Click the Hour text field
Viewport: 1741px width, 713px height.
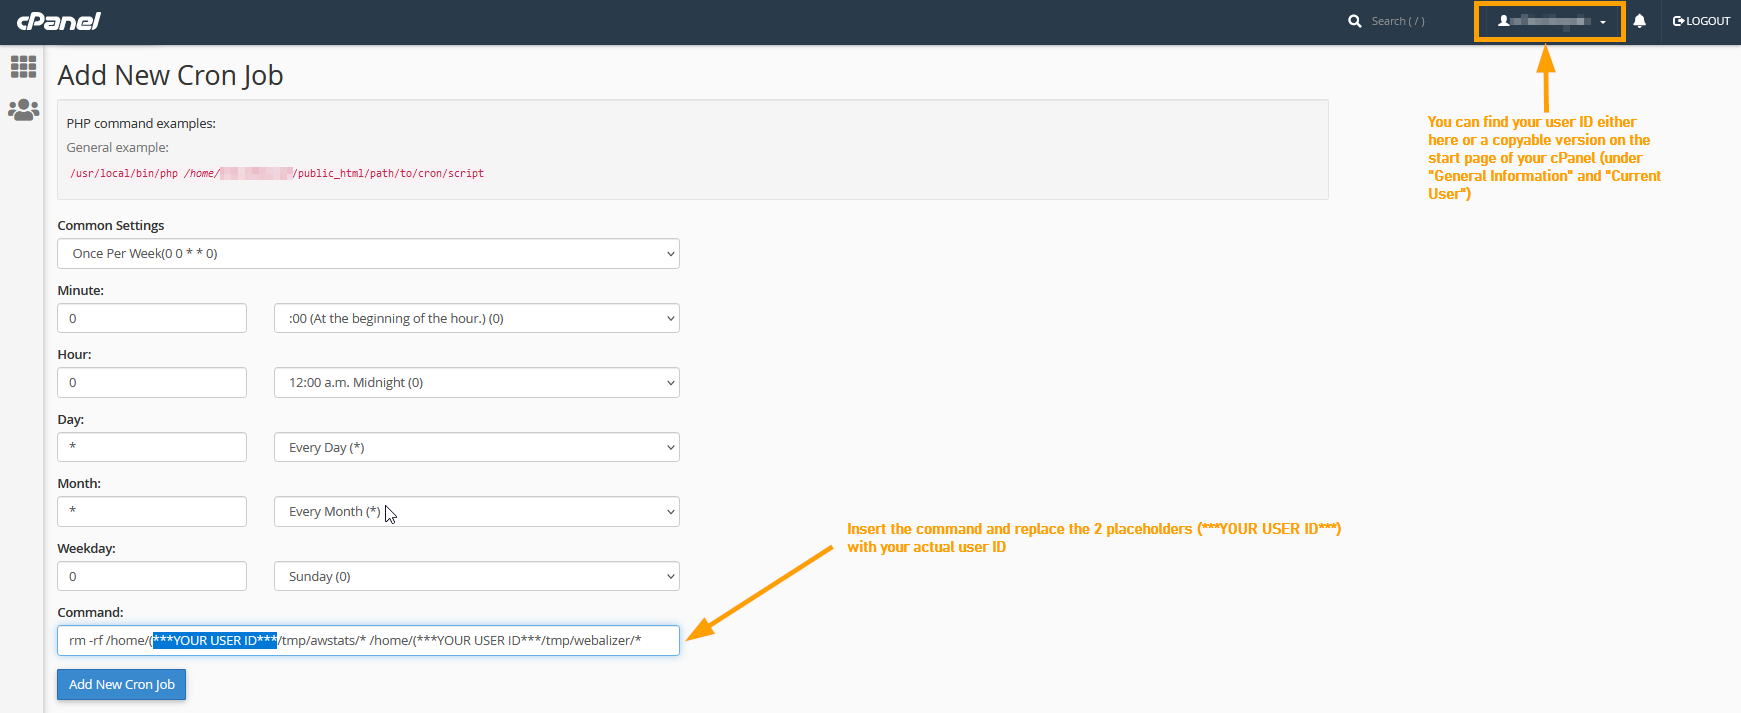152,382
